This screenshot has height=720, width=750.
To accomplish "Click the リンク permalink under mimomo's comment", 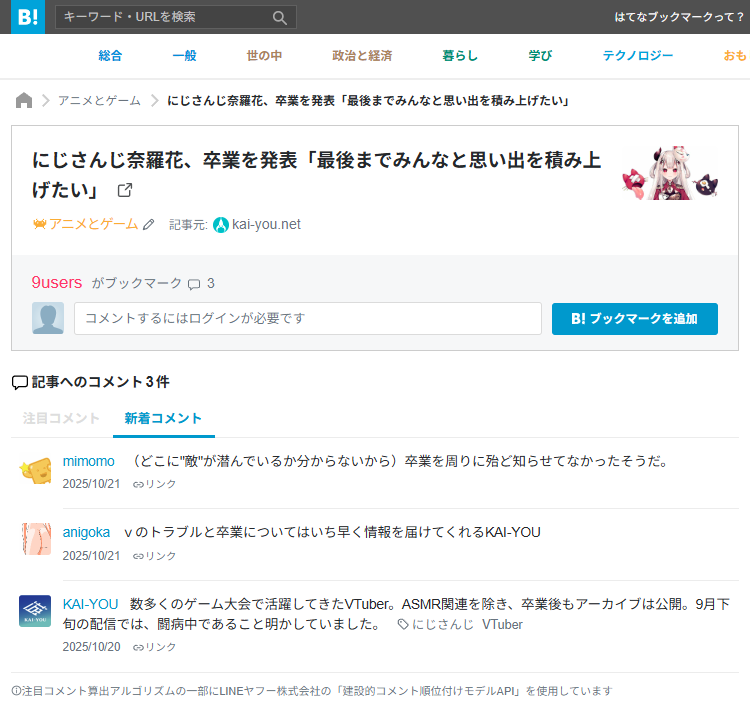I will [x=154, y=484].
